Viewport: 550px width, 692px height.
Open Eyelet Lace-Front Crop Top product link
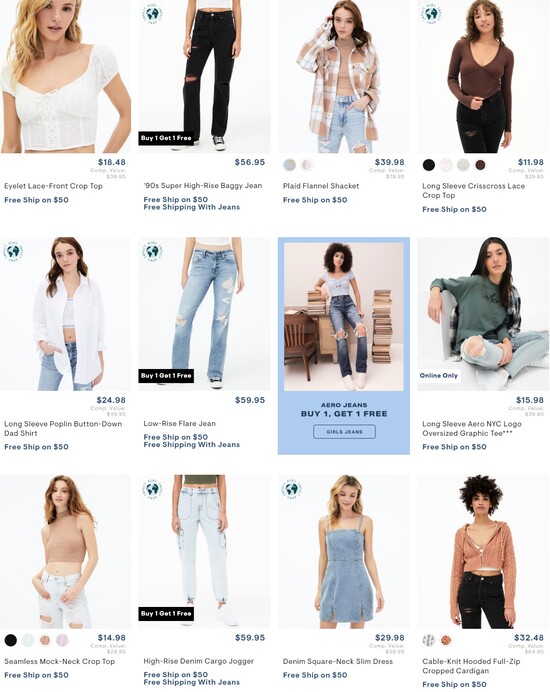[x=53, y=186]
